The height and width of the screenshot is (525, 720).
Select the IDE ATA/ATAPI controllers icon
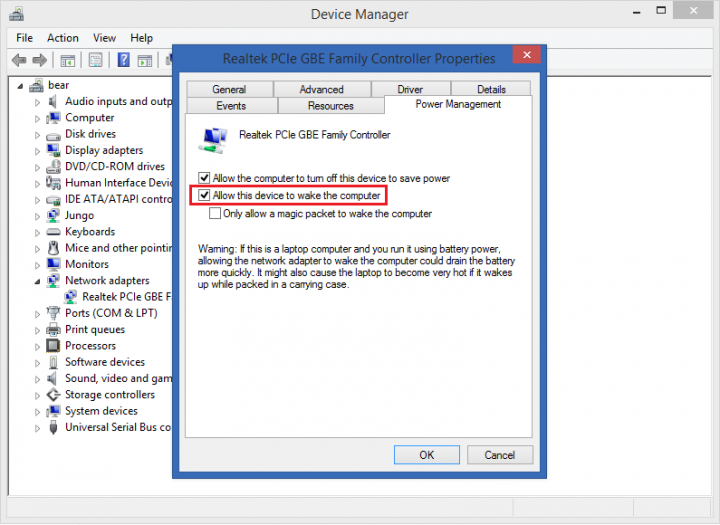[x=53, y=200]
